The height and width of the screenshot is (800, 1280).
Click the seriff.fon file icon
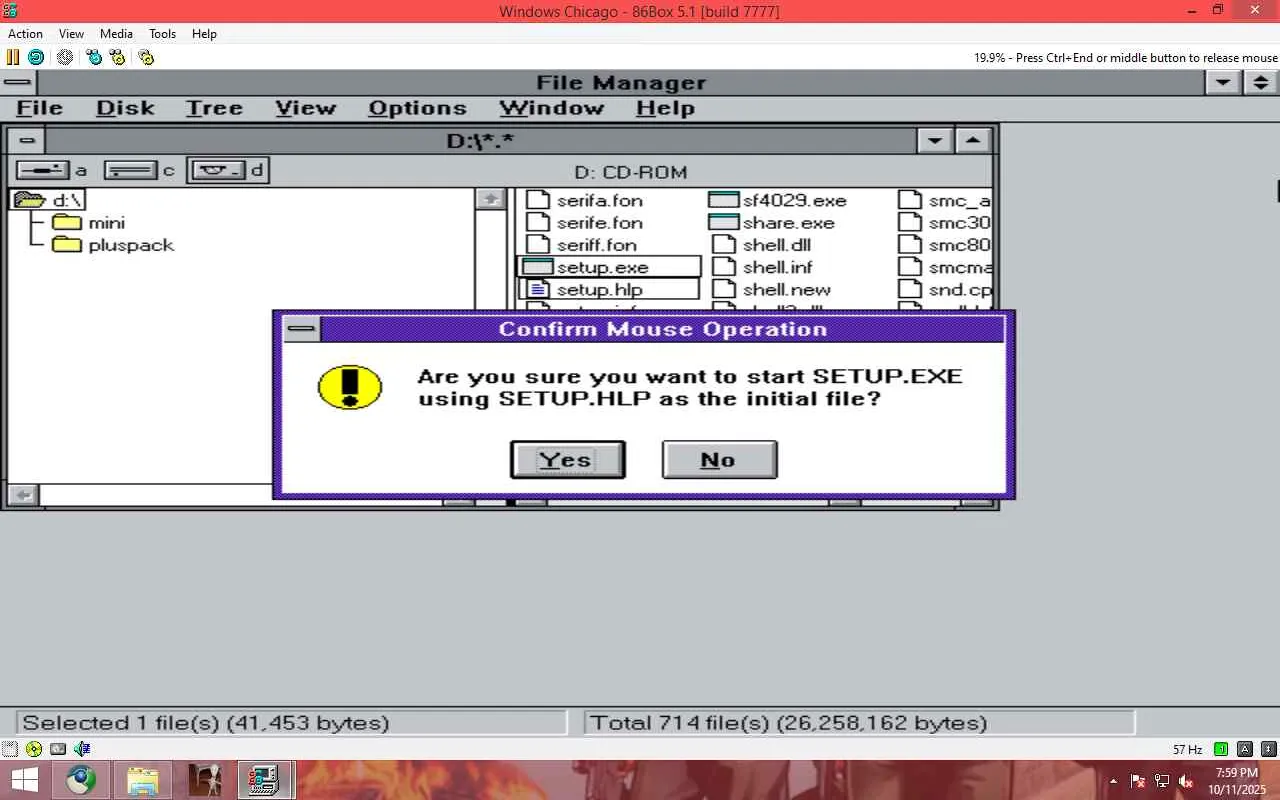pyautogui.click(x=539, y=244)
